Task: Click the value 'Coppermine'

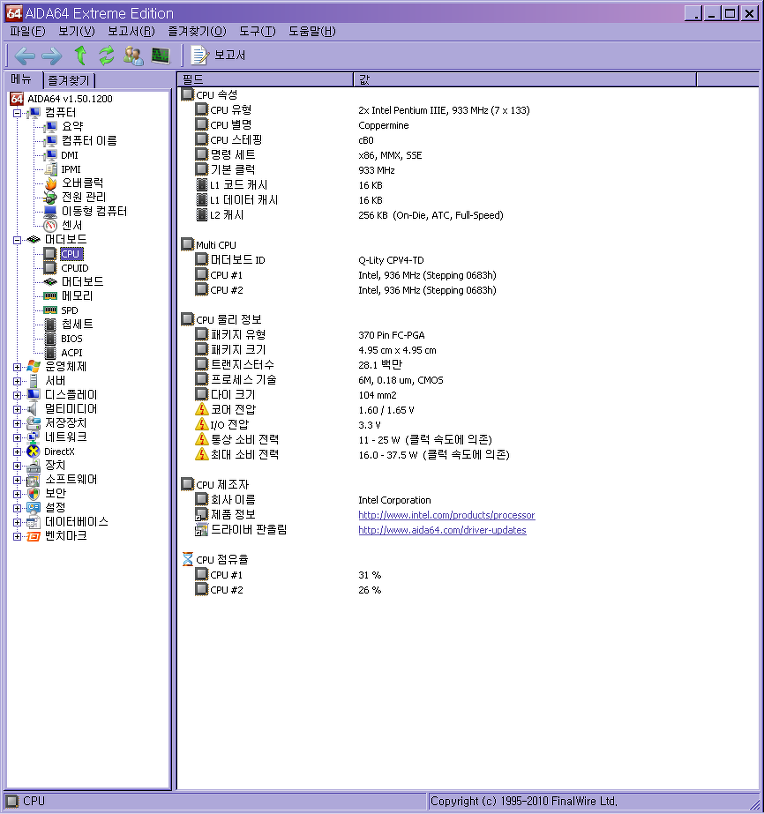Action: (384, 125)
